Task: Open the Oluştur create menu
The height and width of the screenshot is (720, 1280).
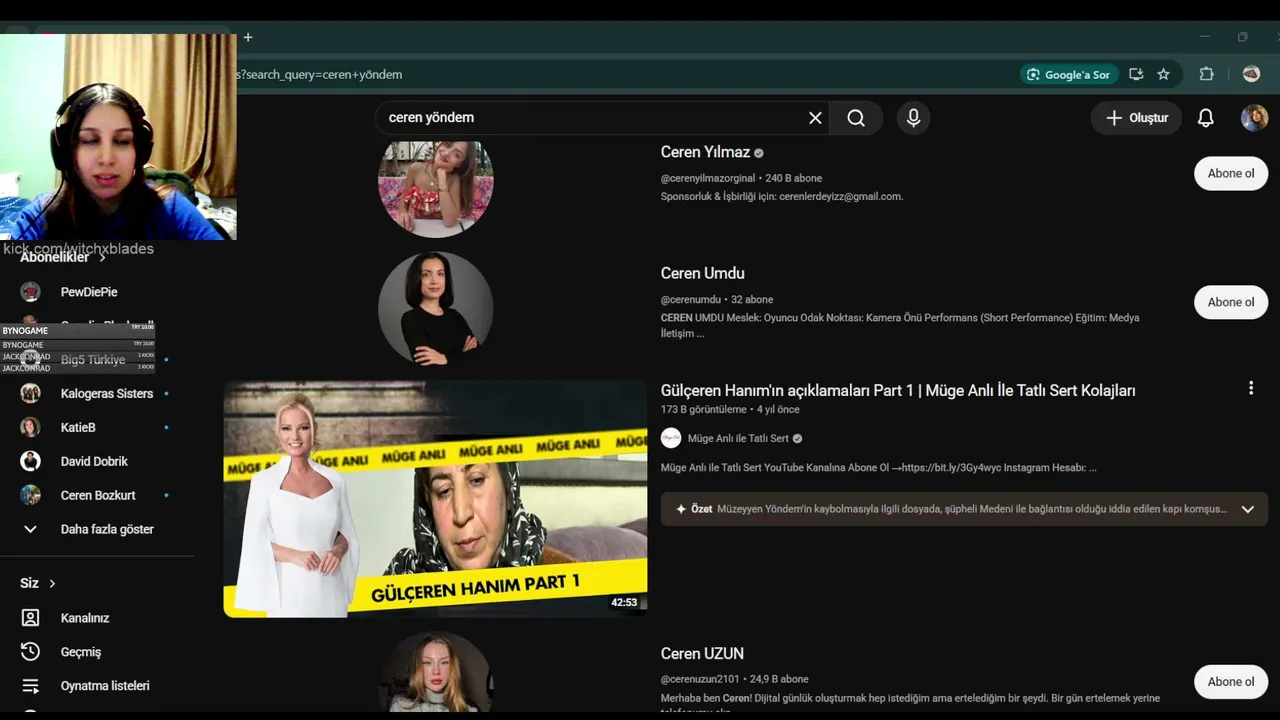Action: (x=1136, y=118)
